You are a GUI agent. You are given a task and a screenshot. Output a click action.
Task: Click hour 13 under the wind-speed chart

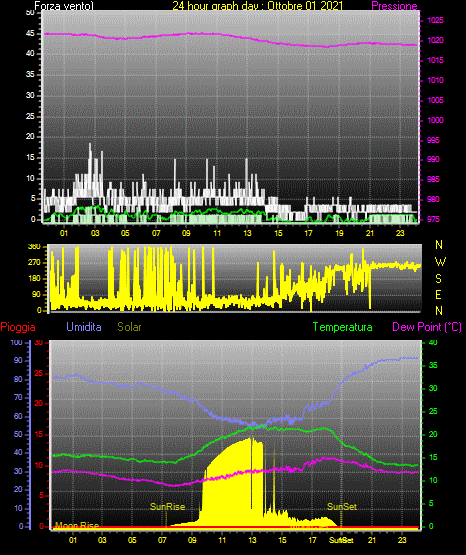tap(247, 233)
